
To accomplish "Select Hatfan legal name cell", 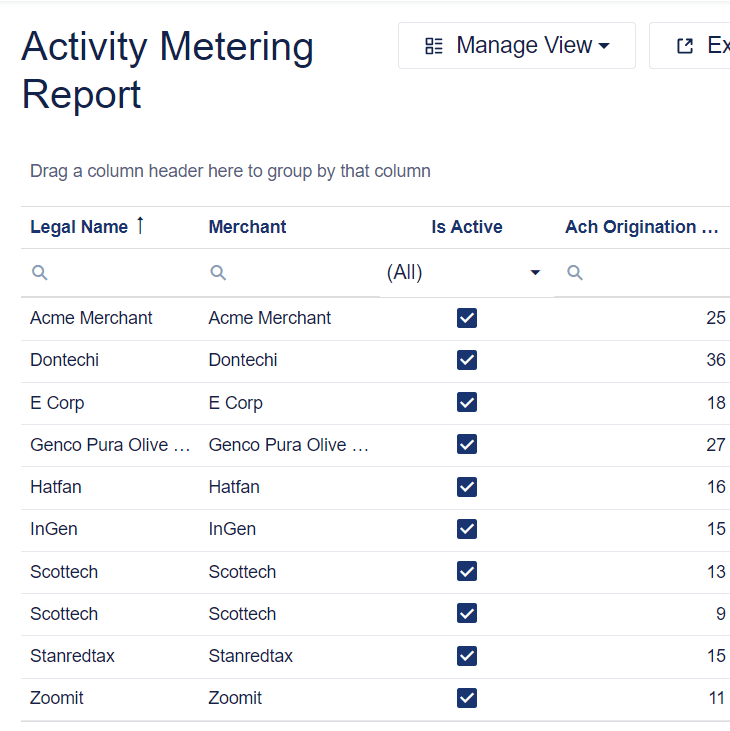I will click(x=56, y=487).
